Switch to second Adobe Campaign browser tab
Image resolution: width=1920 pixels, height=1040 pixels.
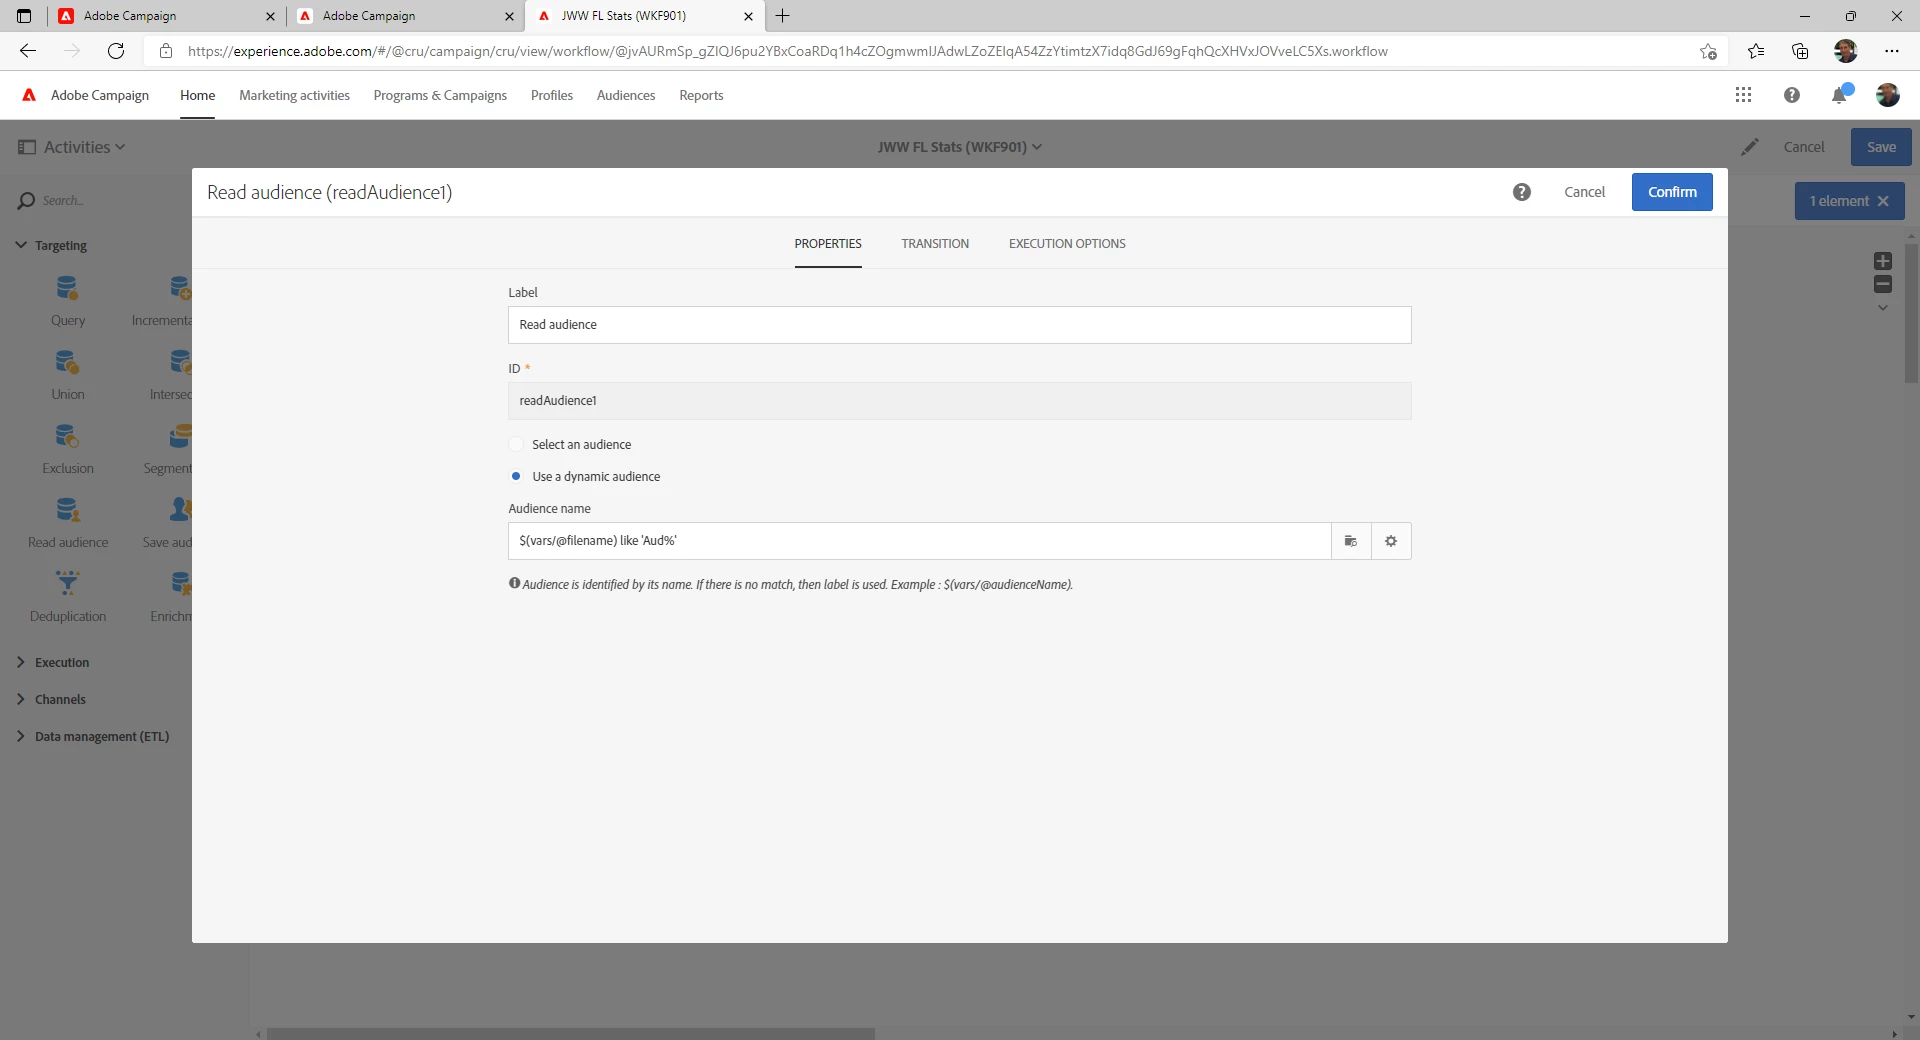pyautogui.click(x=405, y=16)
